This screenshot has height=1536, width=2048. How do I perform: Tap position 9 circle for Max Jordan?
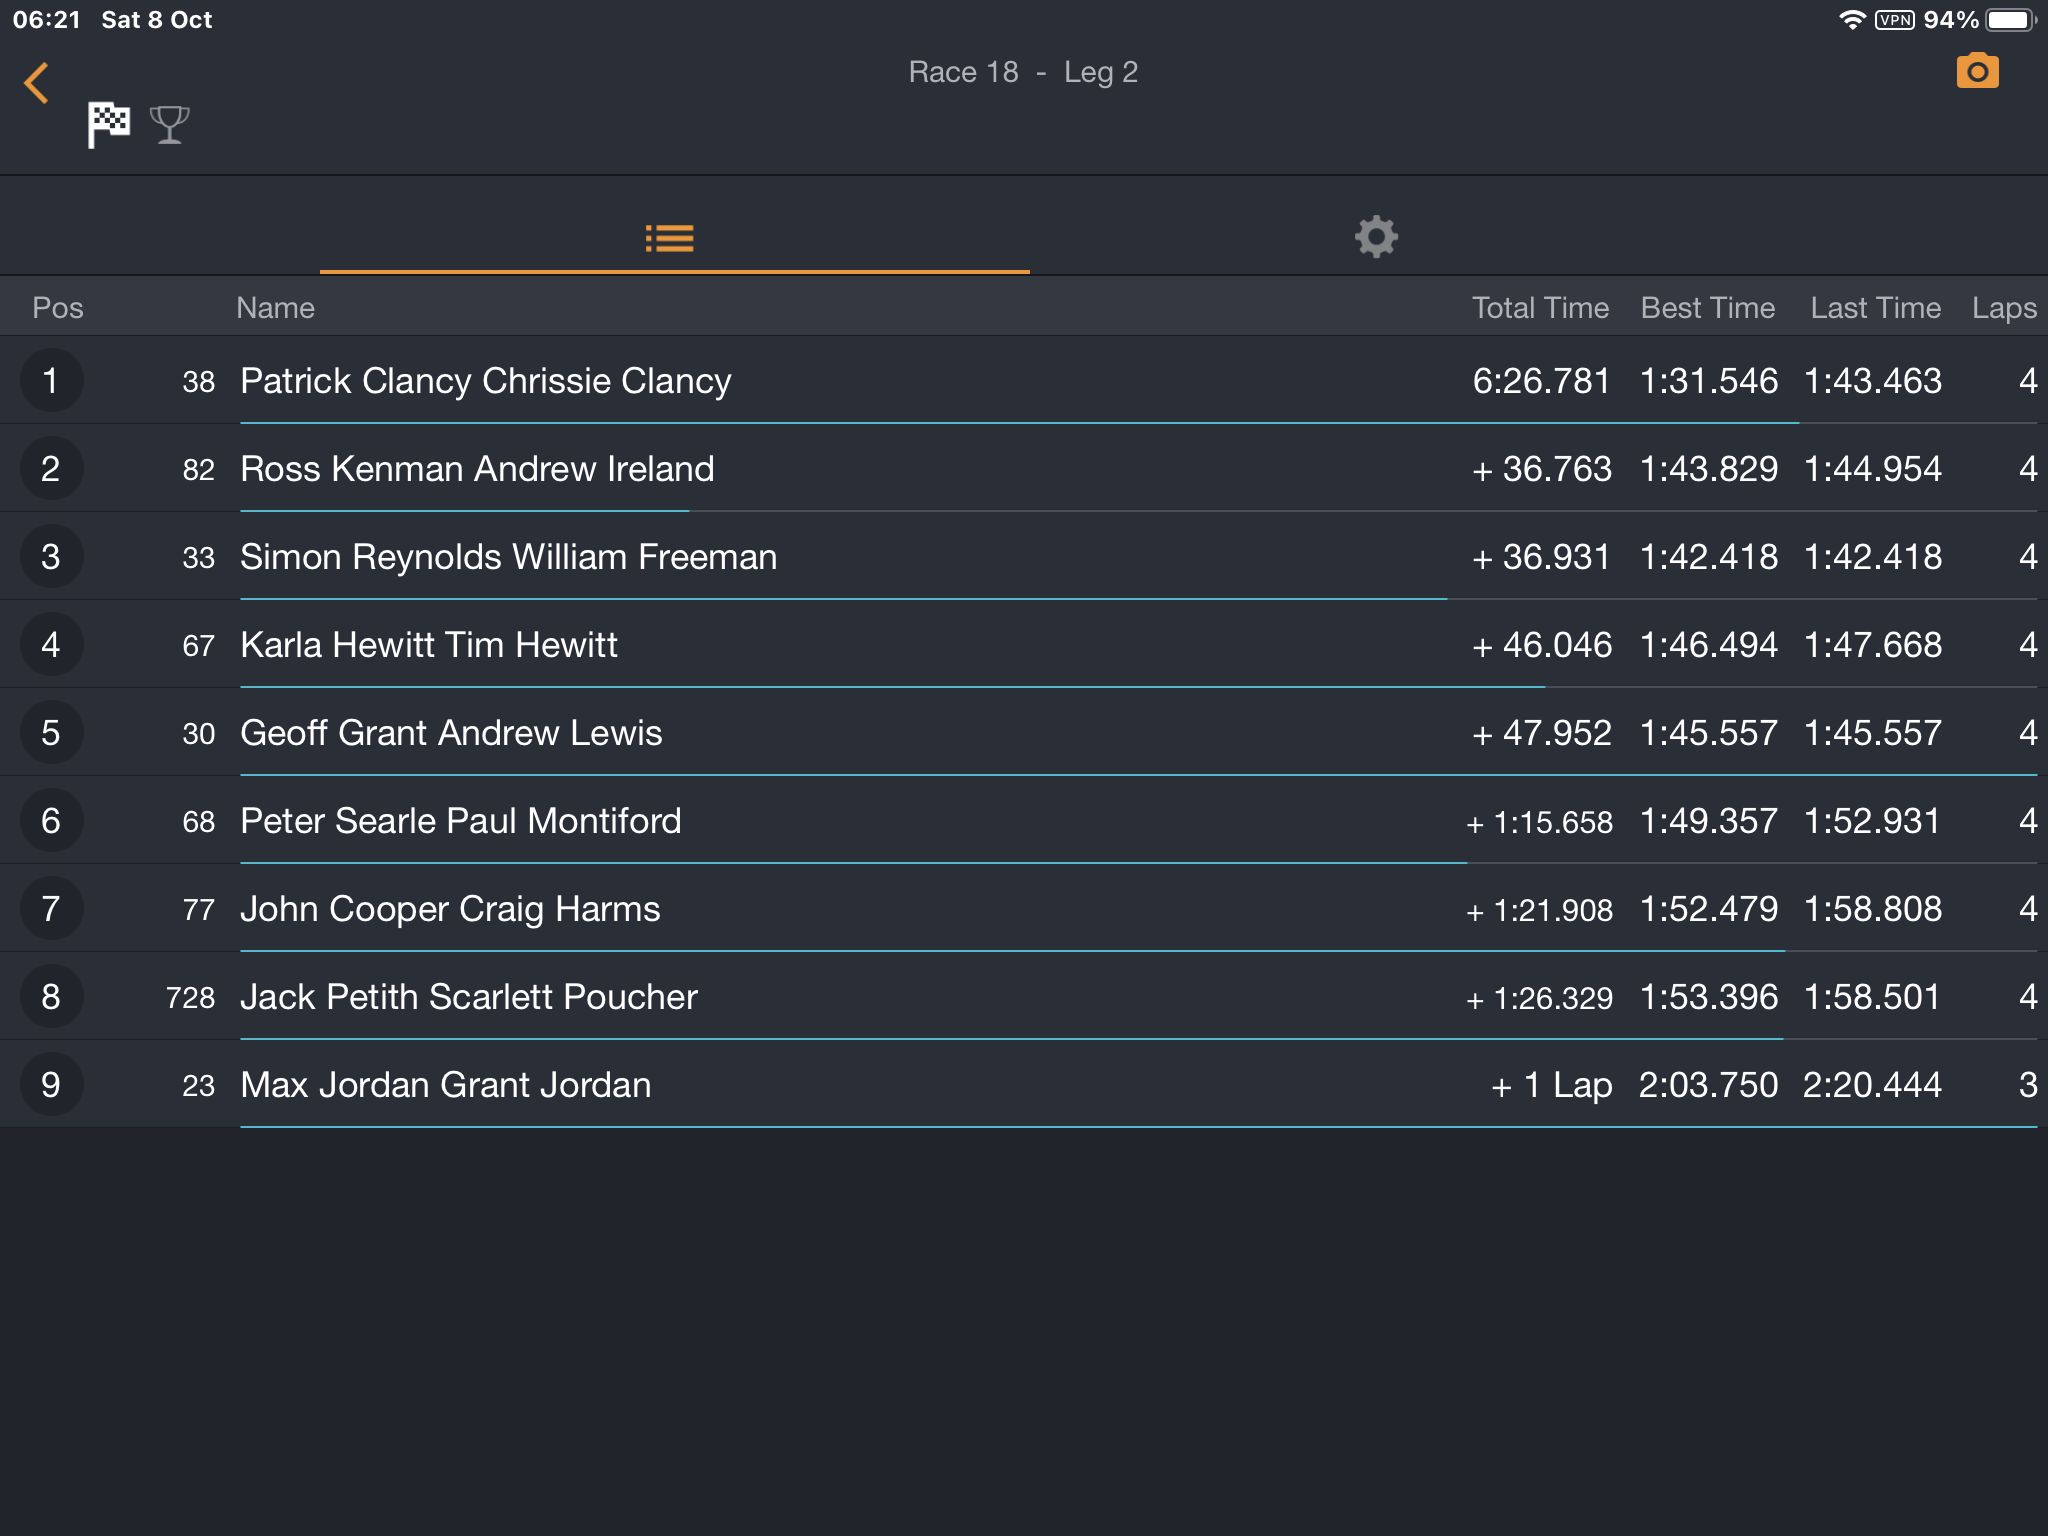(x=51, y=1084)
